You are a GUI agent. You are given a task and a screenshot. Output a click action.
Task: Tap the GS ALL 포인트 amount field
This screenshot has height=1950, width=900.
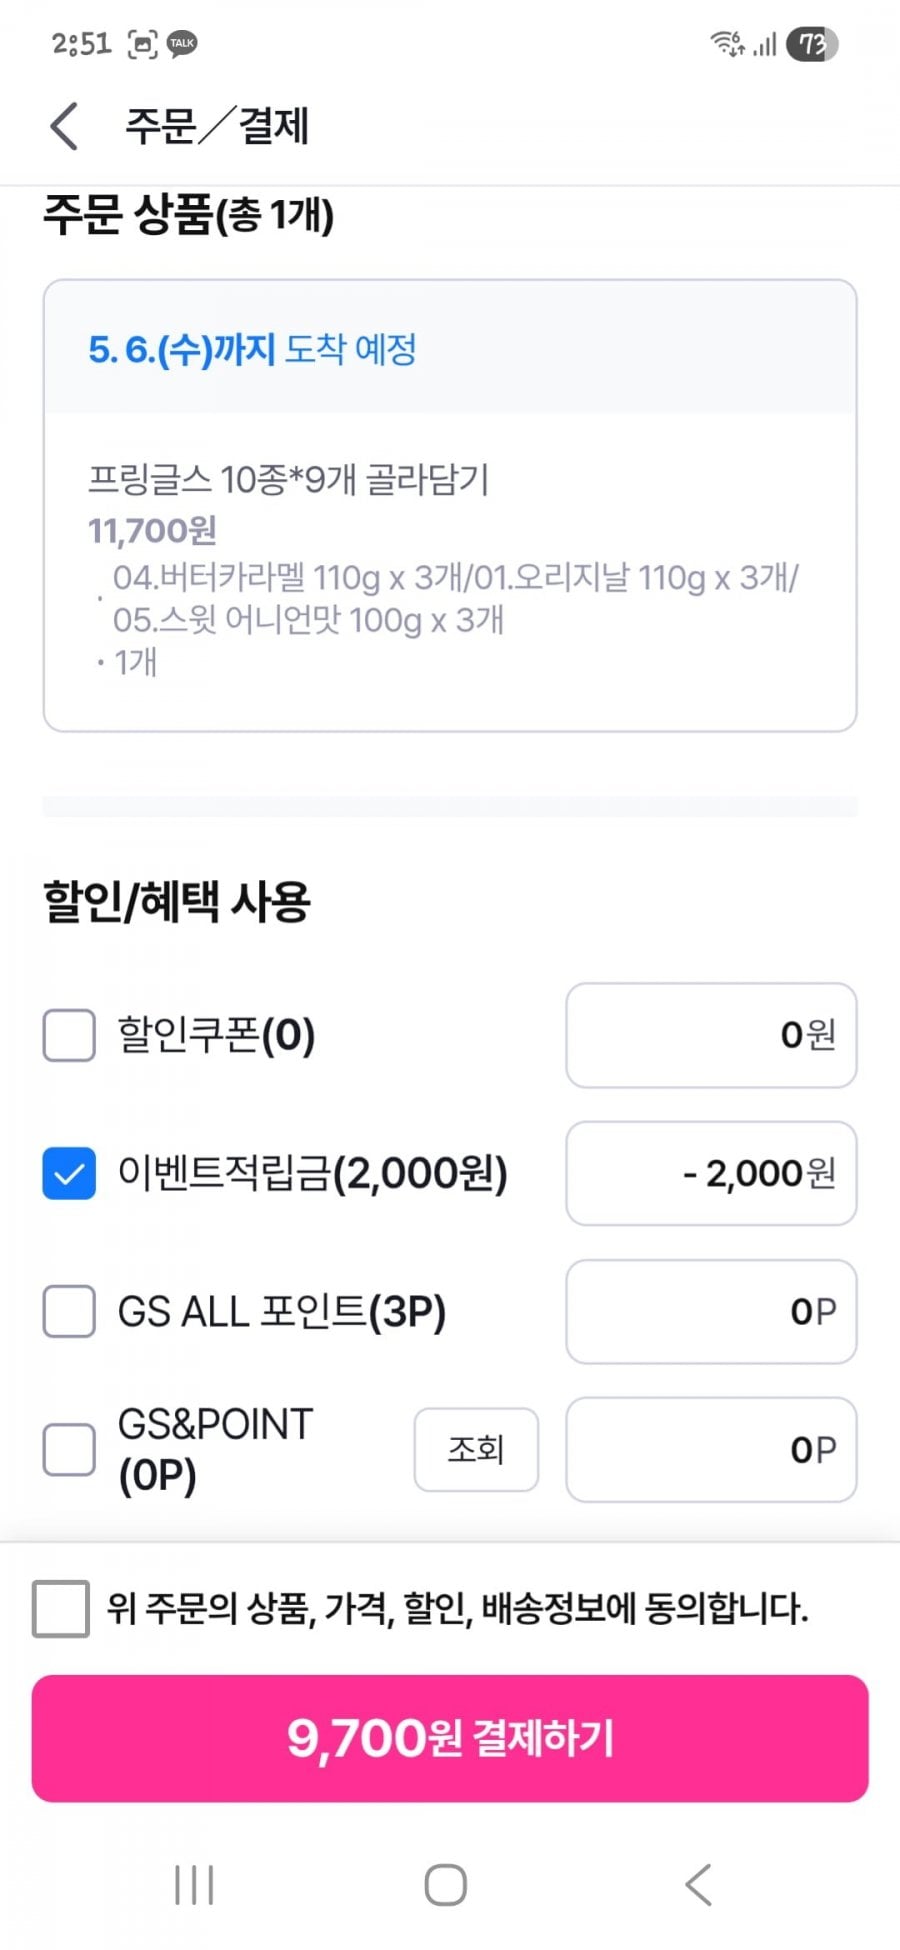pyautogui.click(x=711, y=1311)
